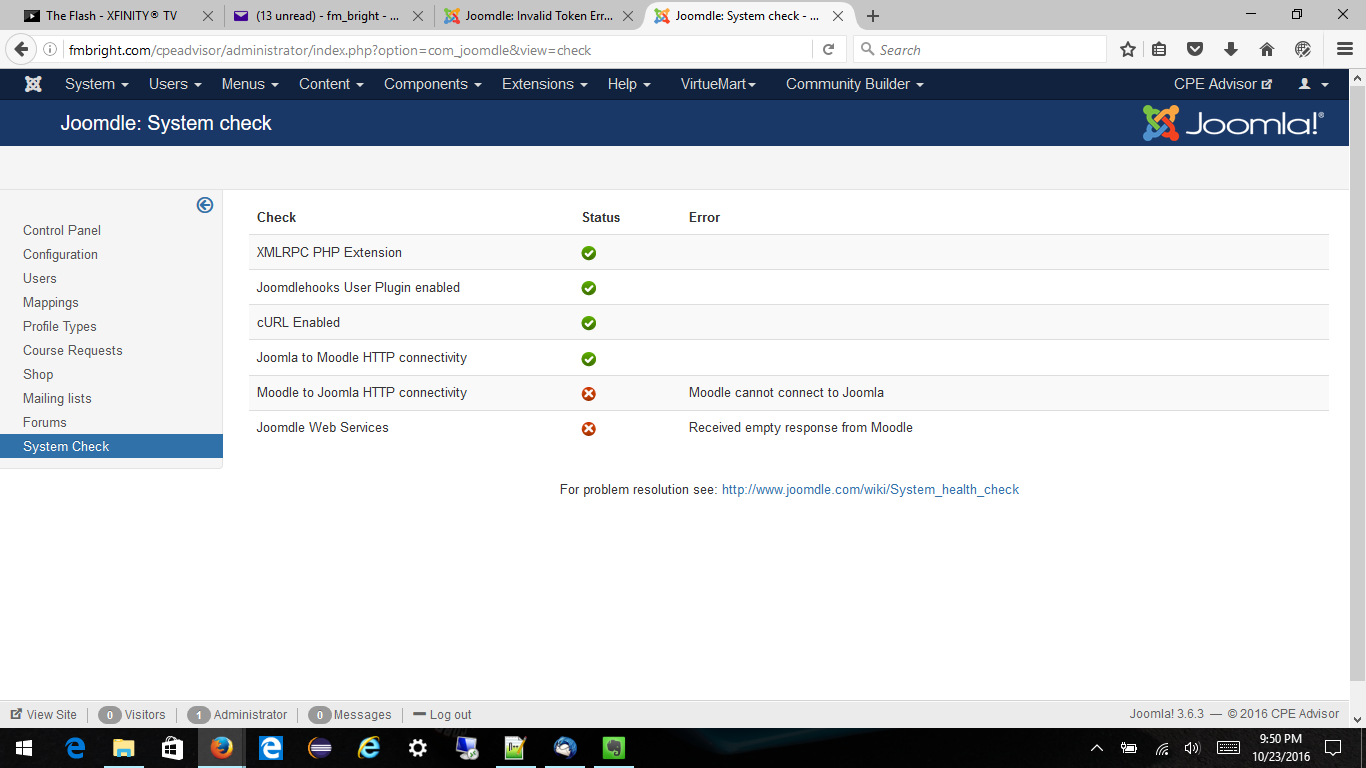Expand the user account dropdown
This screenshot has height=768, width=1366.
coord(1313,84)
